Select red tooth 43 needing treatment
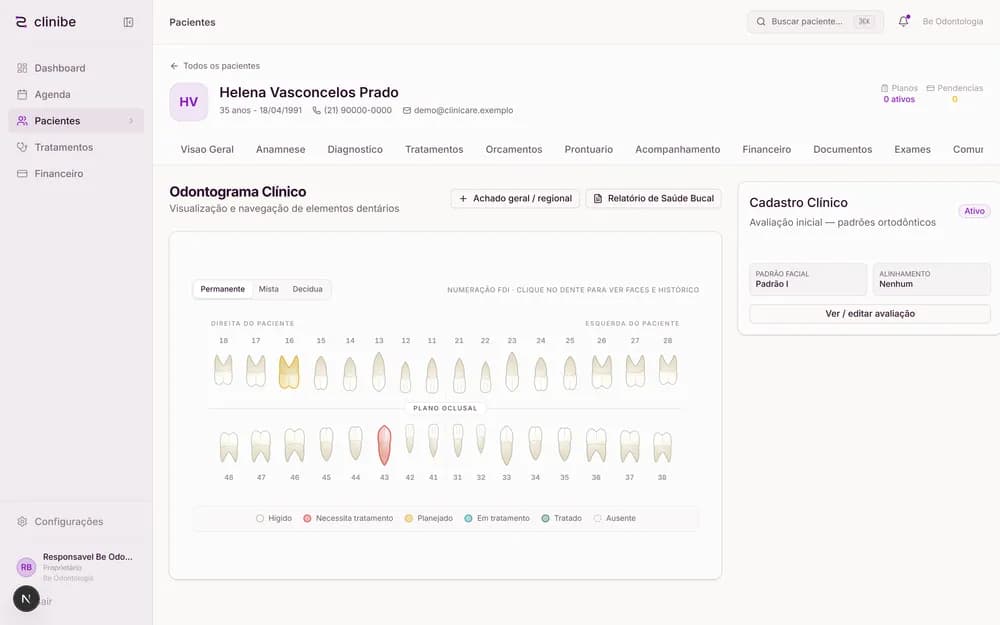This screenshot has width=1000, height=625. click(x=384, y=445)
